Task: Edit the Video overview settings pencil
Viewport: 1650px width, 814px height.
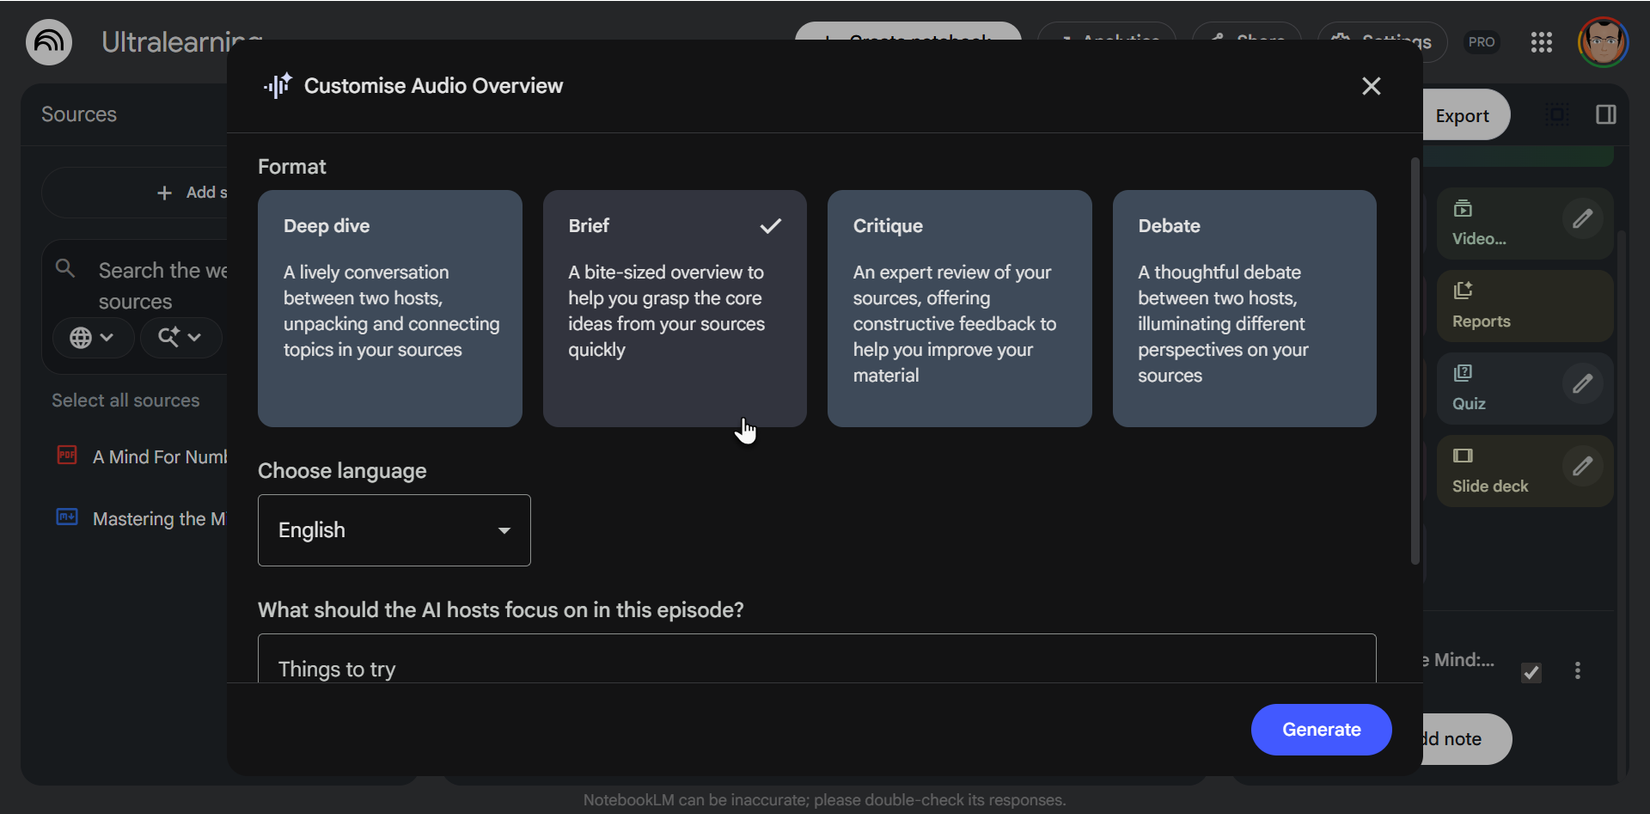Action: pos(1582,219)
